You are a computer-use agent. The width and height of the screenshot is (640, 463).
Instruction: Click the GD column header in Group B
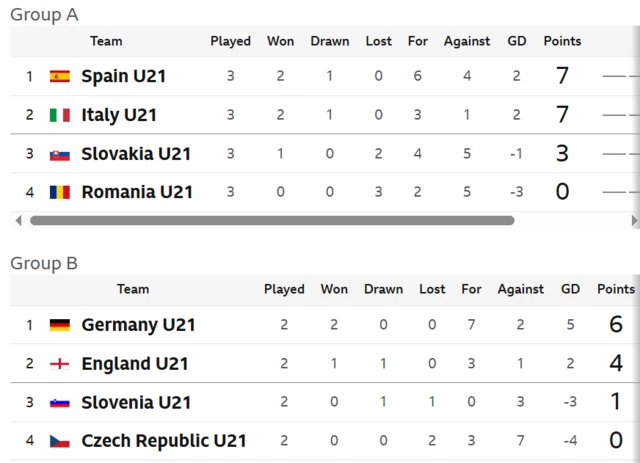coord(570,289)
